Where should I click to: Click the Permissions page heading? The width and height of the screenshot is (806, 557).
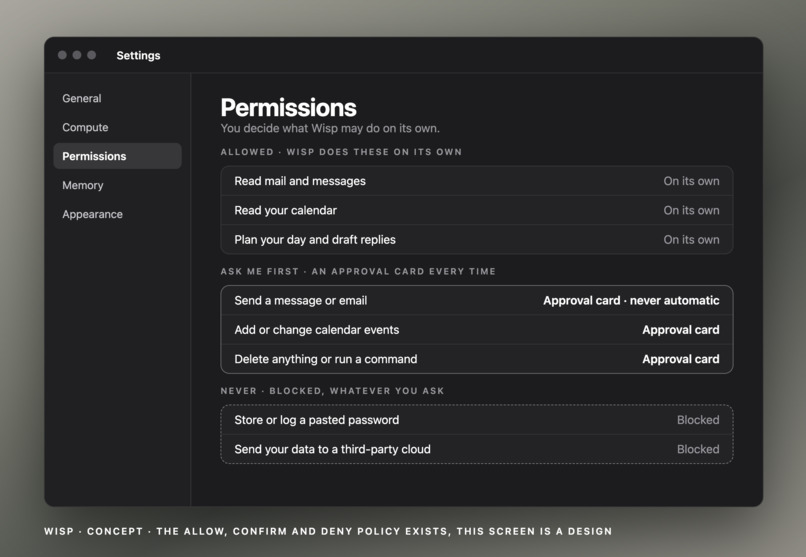click(x=288, y=108)
